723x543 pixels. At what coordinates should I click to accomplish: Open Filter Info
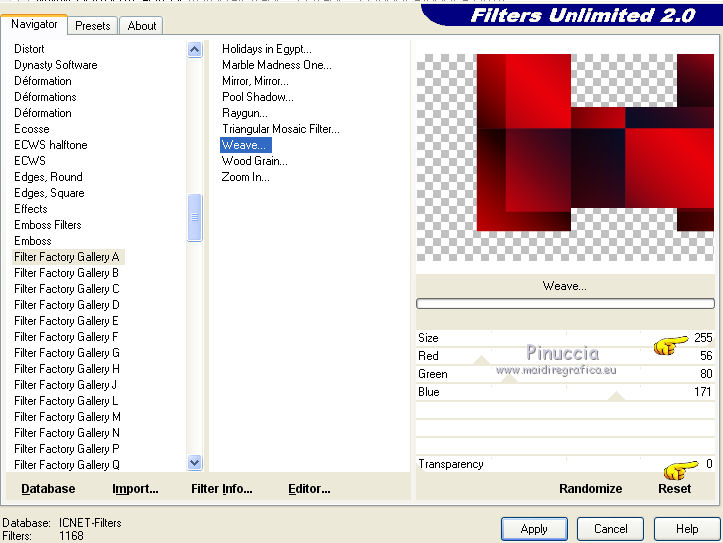221,489
